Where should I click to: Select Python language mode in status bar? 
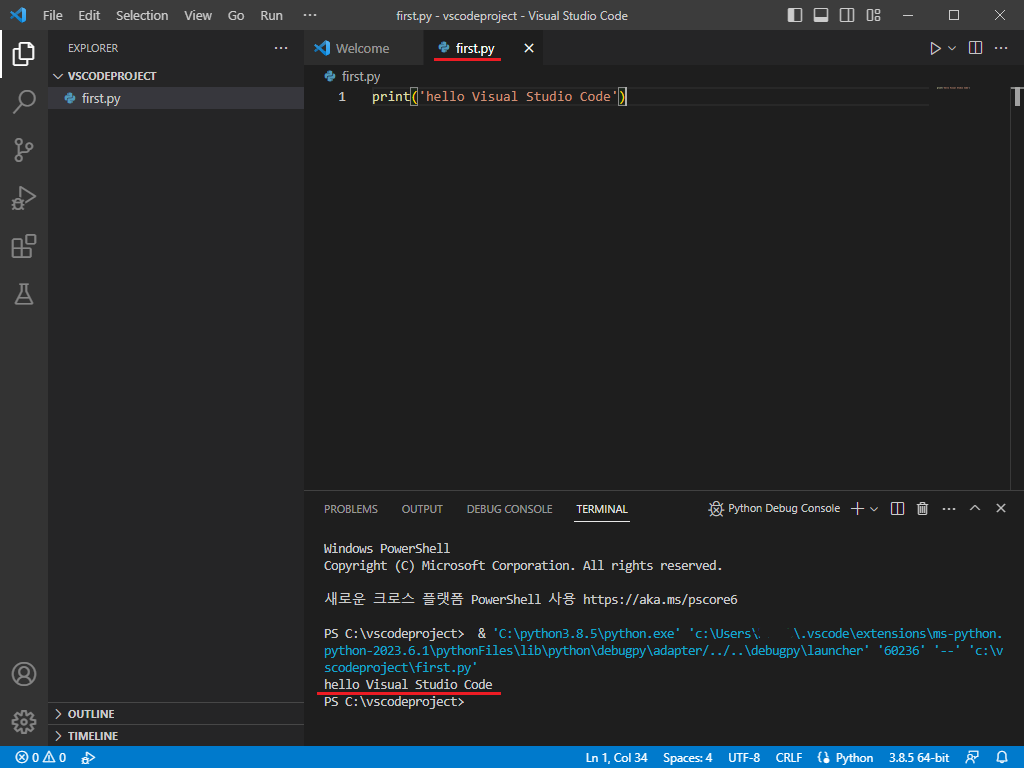click(854, 758)
